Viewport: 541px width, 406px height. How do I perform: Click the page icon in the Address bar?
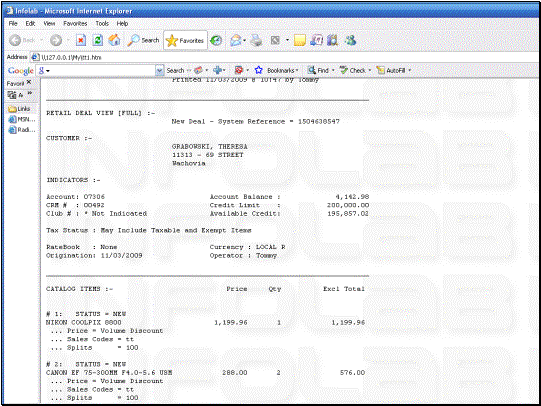click(x=35, y=57)
